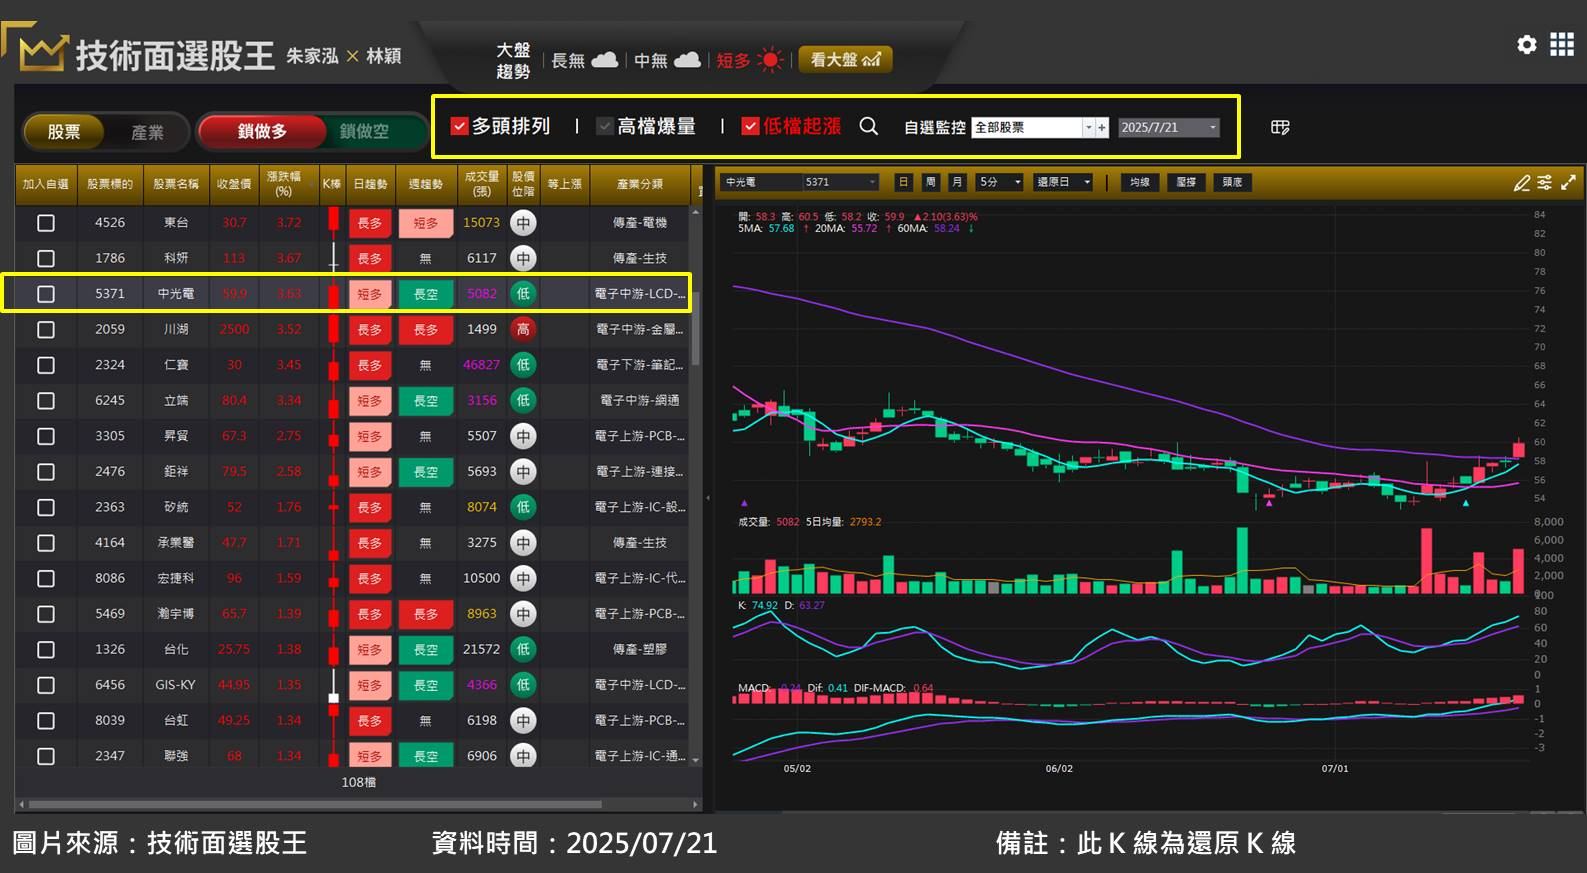Click 長空 weekly trend tag for 立端
Image resolution: width=1587 pixels, height=873 pixels.
tap(426, 400)
